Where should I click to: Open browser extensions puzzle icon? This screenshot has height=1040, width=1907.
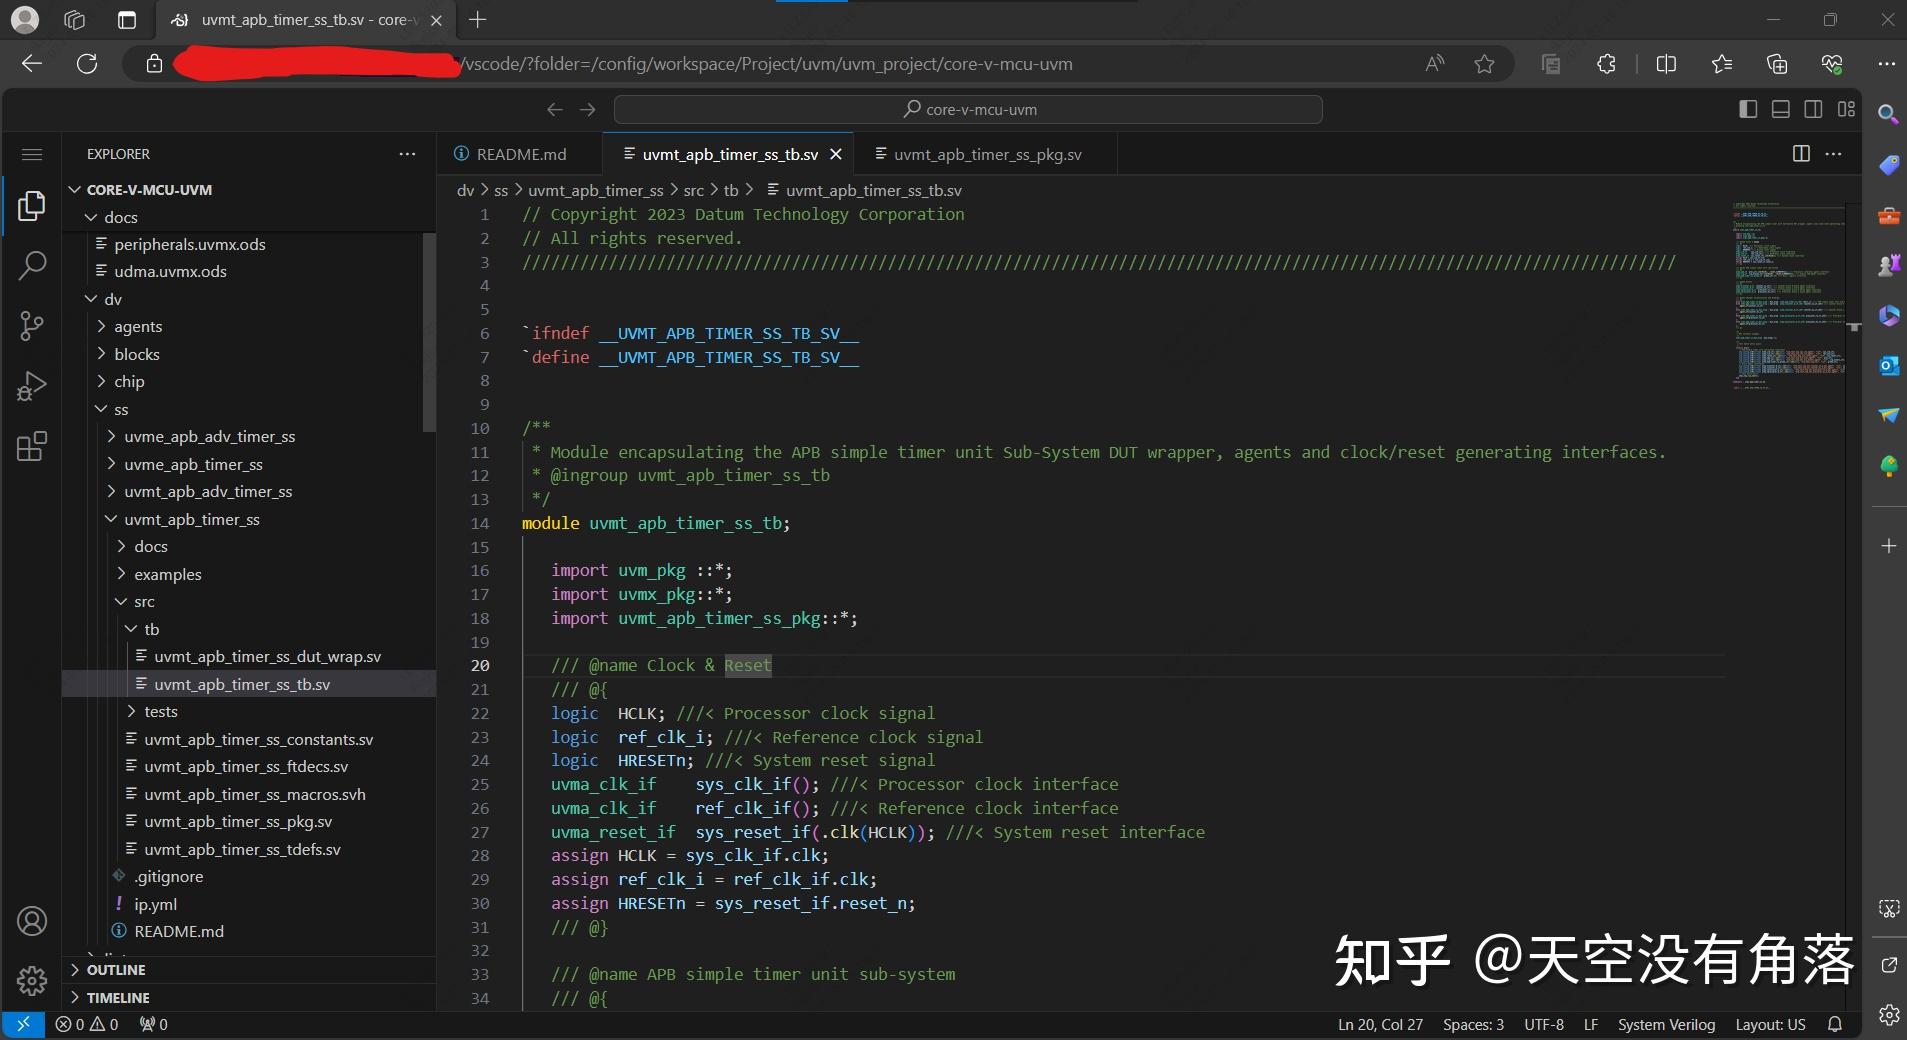[x=1606, y=64]
